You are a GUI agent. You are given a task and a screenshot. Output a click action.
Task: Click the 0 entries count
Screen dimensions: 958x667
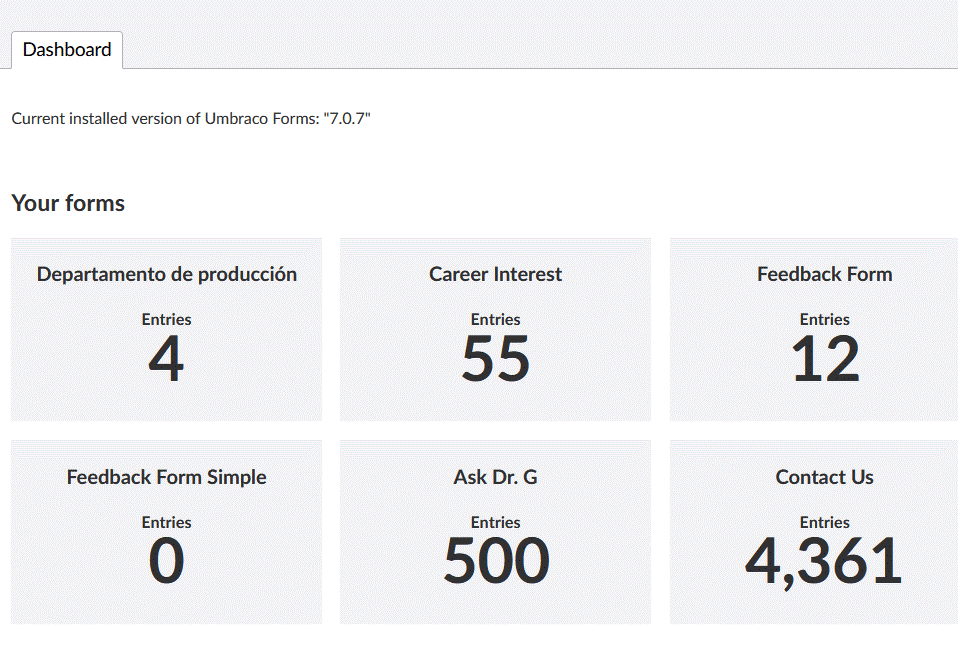166,561
